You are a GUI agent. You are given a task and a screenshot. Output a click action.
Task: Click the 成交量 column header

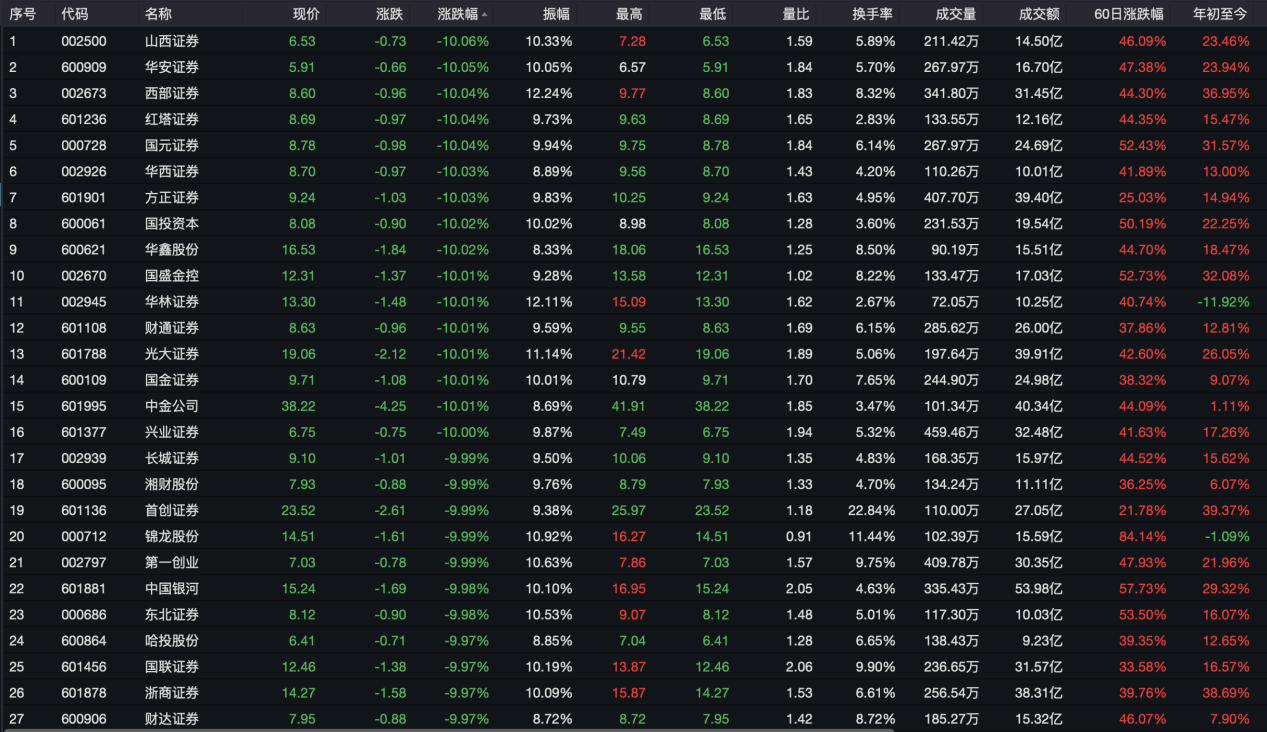(x=956, y=14)
